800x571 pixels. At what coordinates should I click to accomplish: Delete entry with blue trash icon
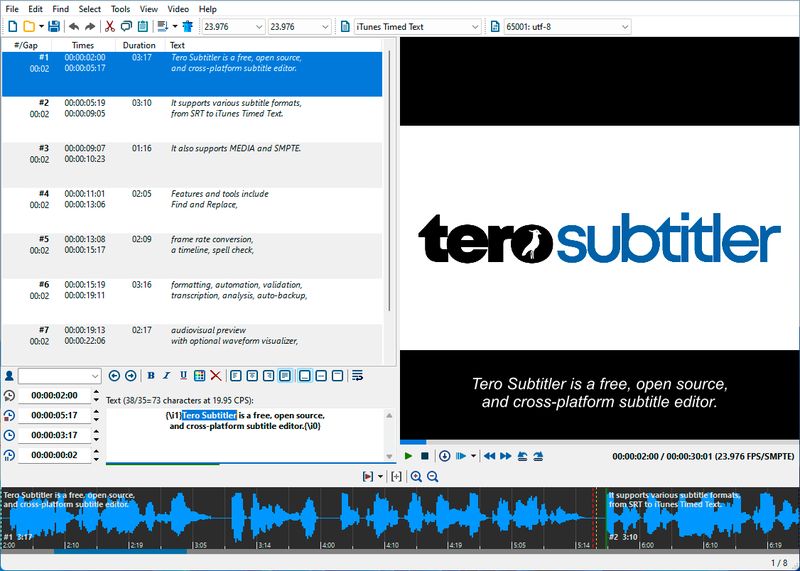click(x=188, y=27)
